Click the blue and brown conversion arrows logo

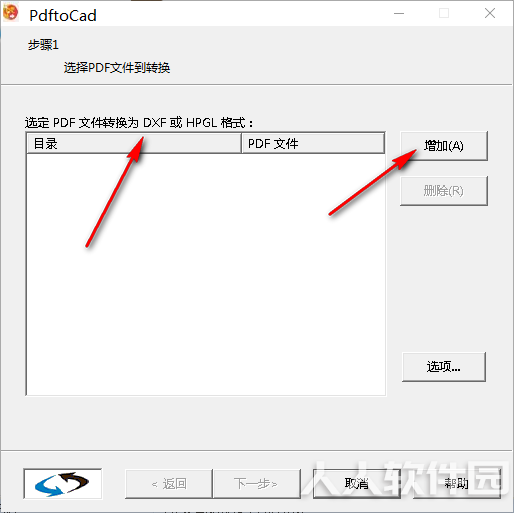pyautogui.click(x=62, y=484)
